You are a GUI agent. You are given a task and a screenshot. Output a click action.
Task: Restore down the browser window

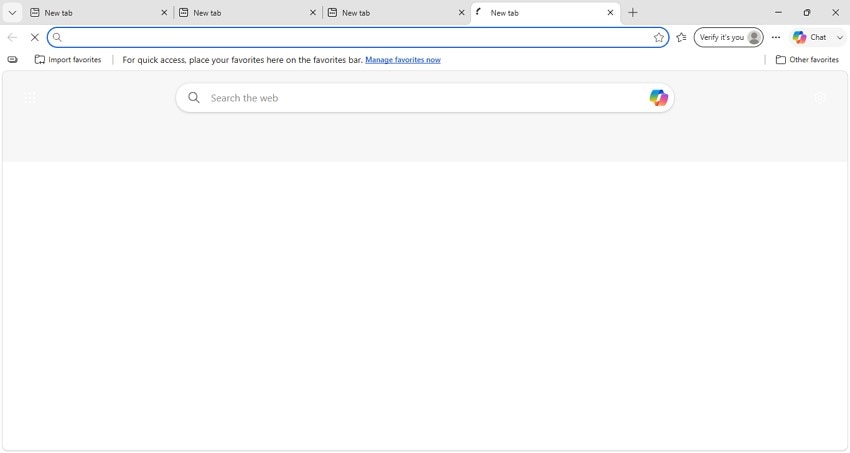point(807,12)
